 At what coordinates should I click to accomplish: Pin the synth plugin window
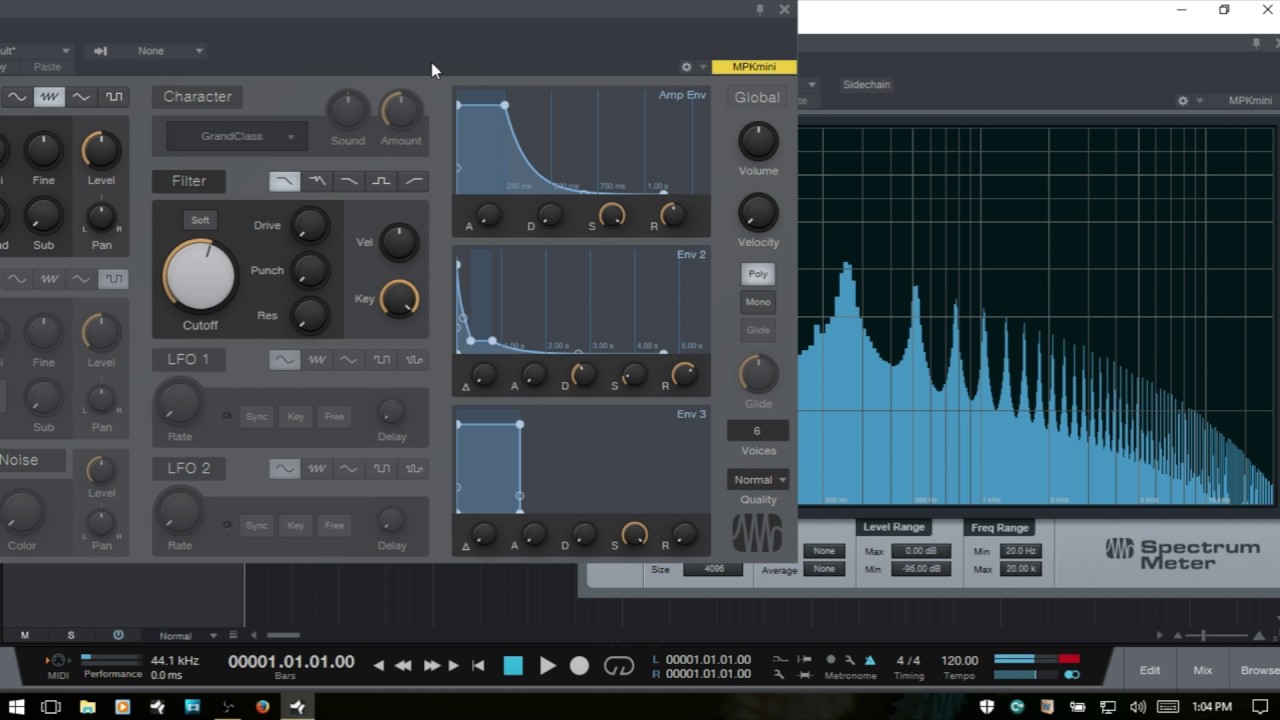click(x=760, y=9)
